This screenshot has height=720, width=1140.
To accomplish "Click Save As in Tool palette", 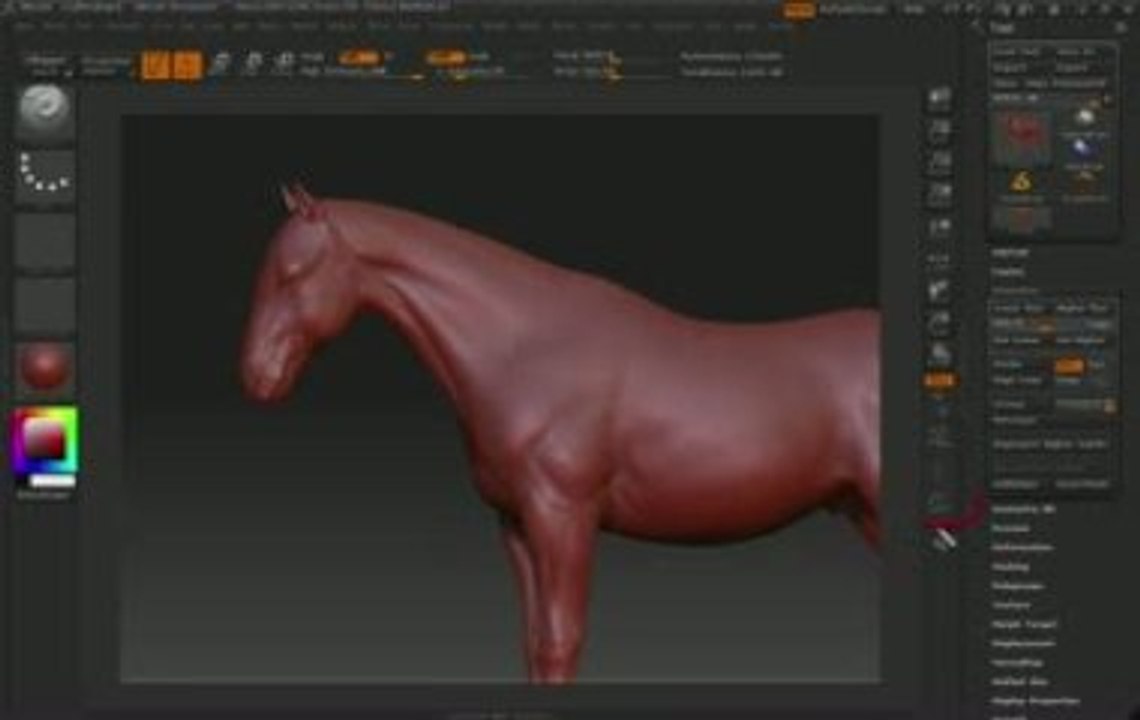I will [1076, 52].
